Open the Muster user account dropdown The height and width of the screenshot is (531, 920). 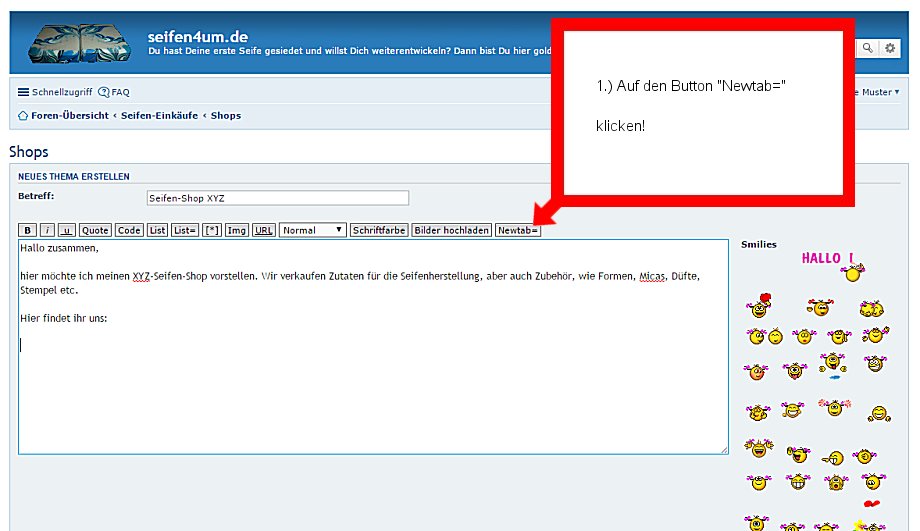(879, 92)
